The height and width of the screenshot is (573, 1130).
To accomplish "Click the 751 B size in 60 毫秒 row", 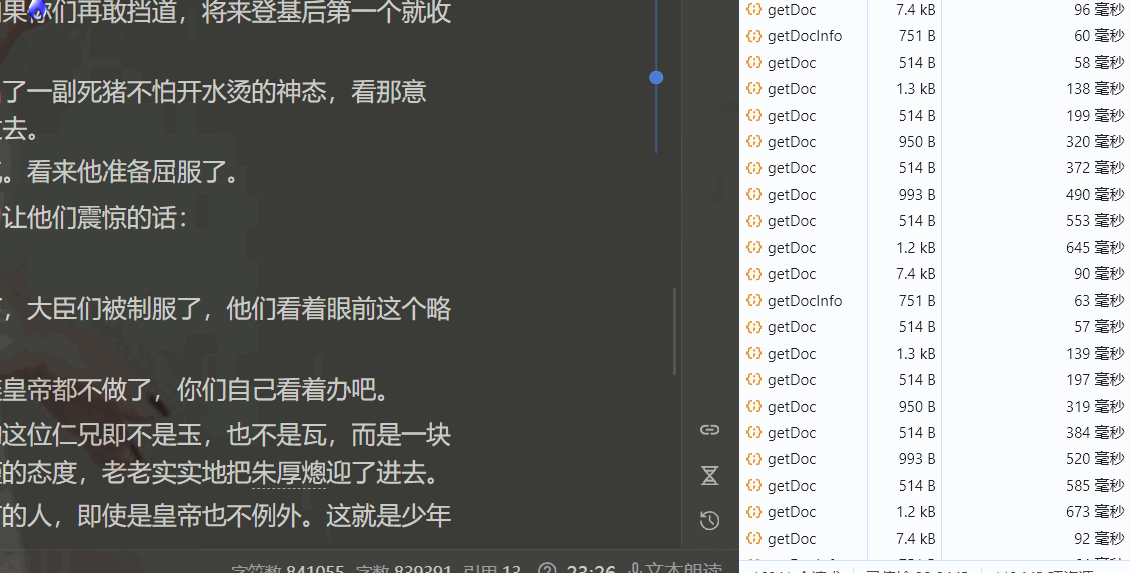I will click(x=917, y=35).
